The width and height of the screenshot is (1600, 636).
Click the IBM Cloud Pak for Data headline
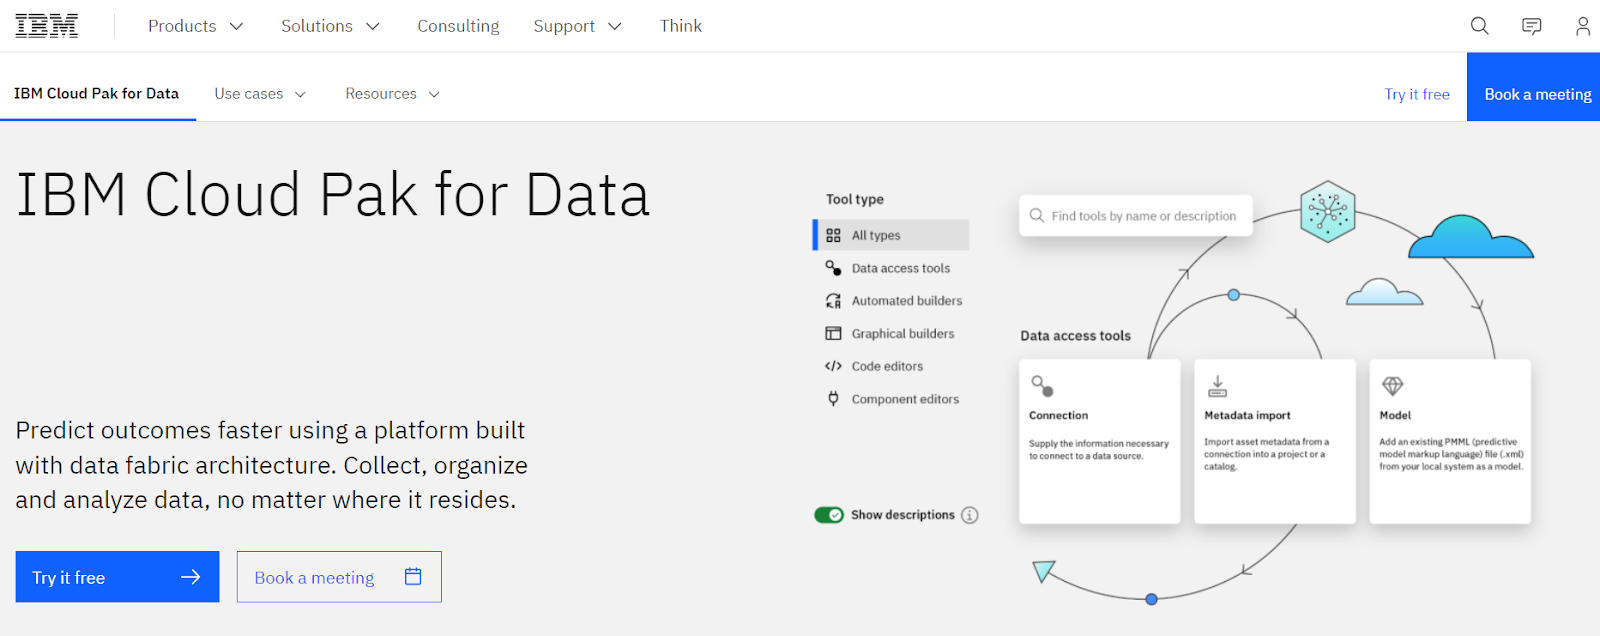click(x=333, y=195)
